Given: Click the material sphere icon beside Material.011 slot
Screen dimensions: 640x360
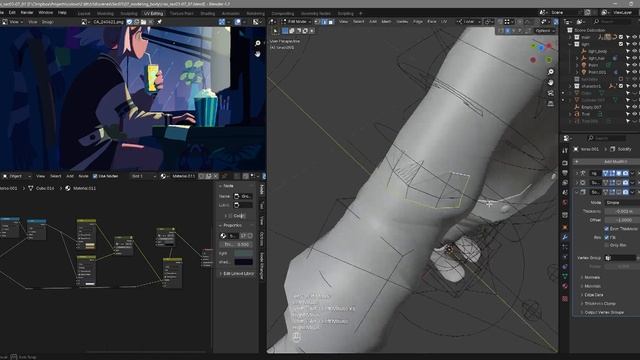Looking at the screenshot, I should click(x=163, y=176).
